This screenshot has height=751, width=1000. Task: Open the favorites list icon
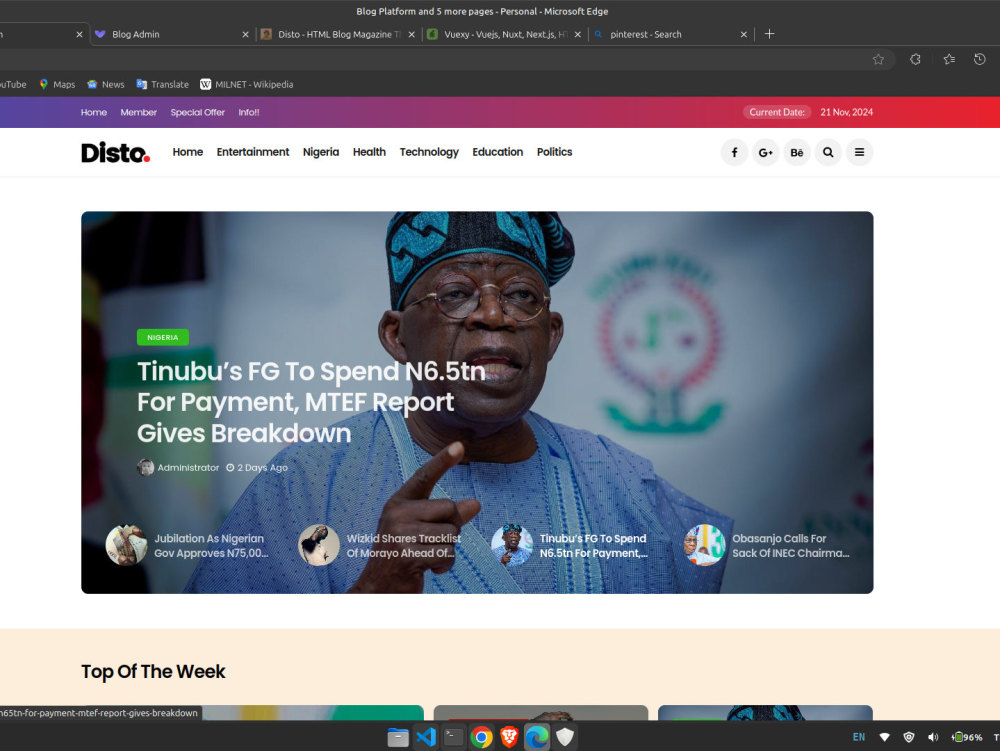click(949, 59)
